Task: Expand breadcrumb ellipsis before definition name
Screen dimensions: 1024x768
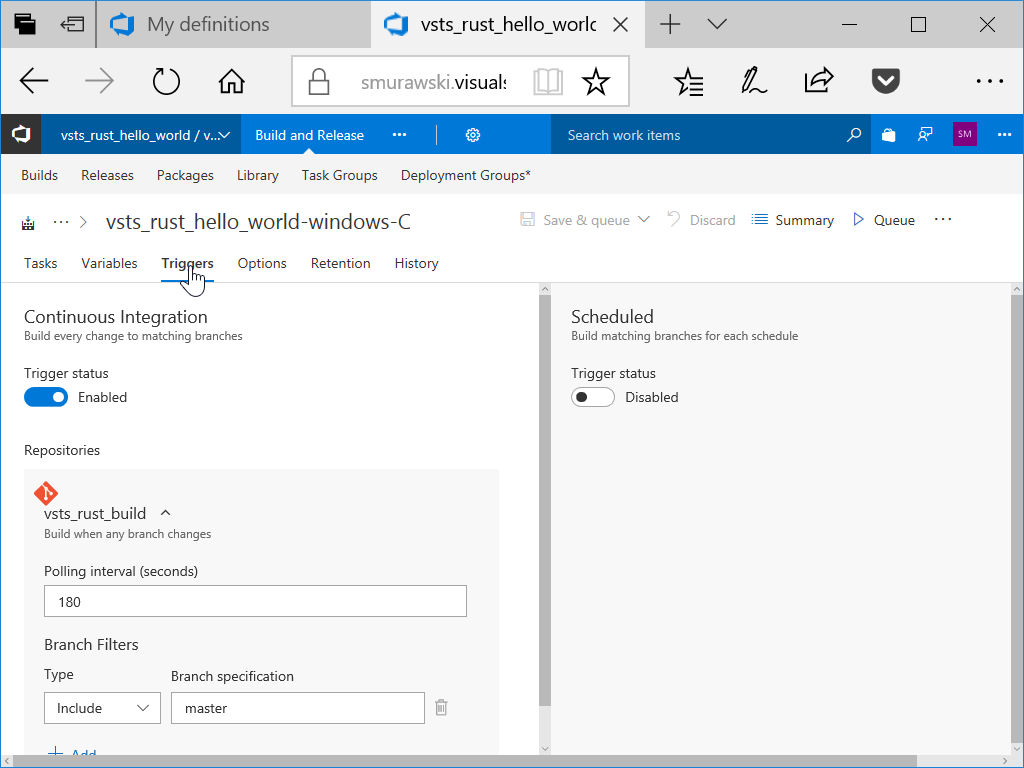Action: point(61,221)
